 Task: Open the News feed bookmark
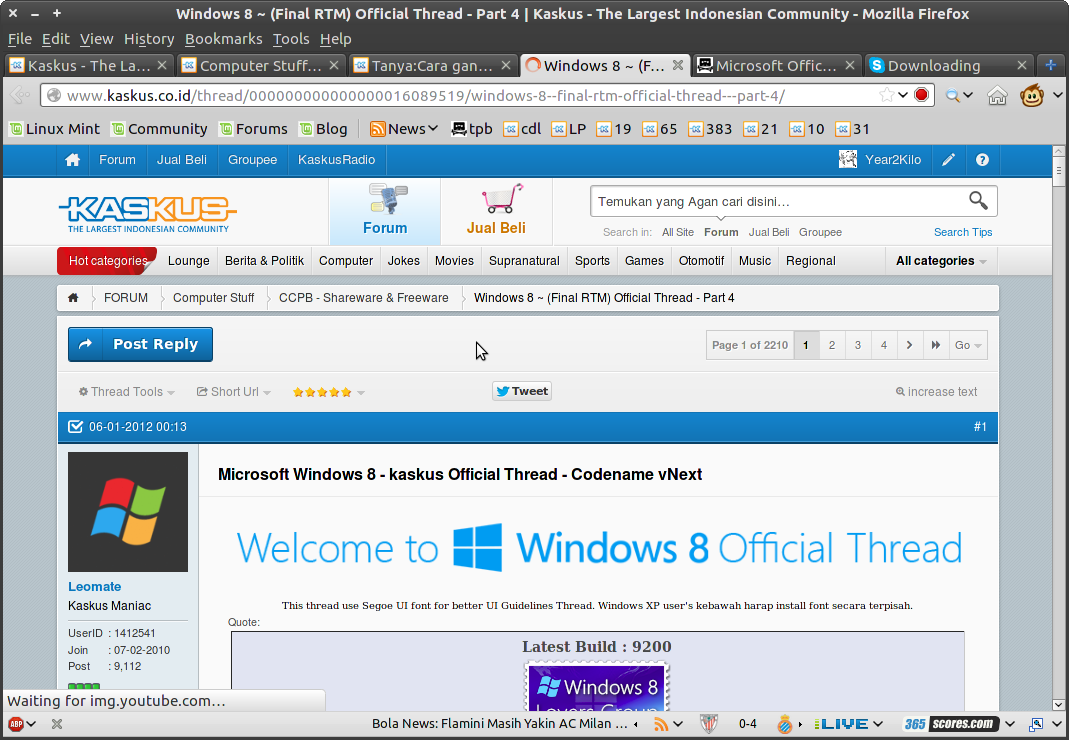403,129
